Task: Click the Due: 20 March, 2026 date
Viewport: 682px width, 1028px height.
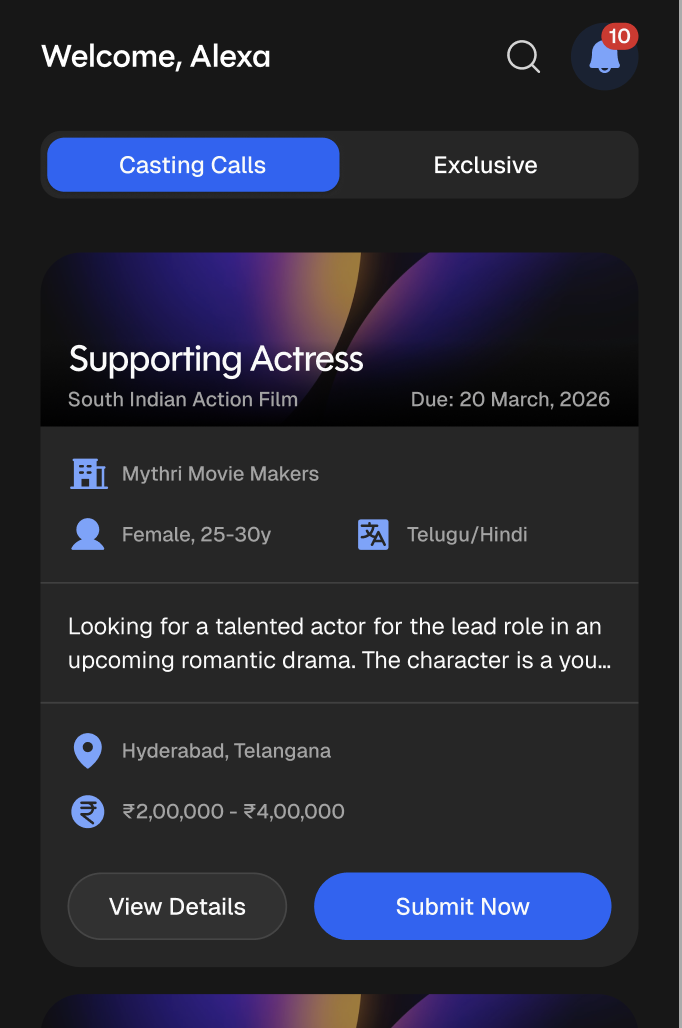Action: click(x=510, y=399)
